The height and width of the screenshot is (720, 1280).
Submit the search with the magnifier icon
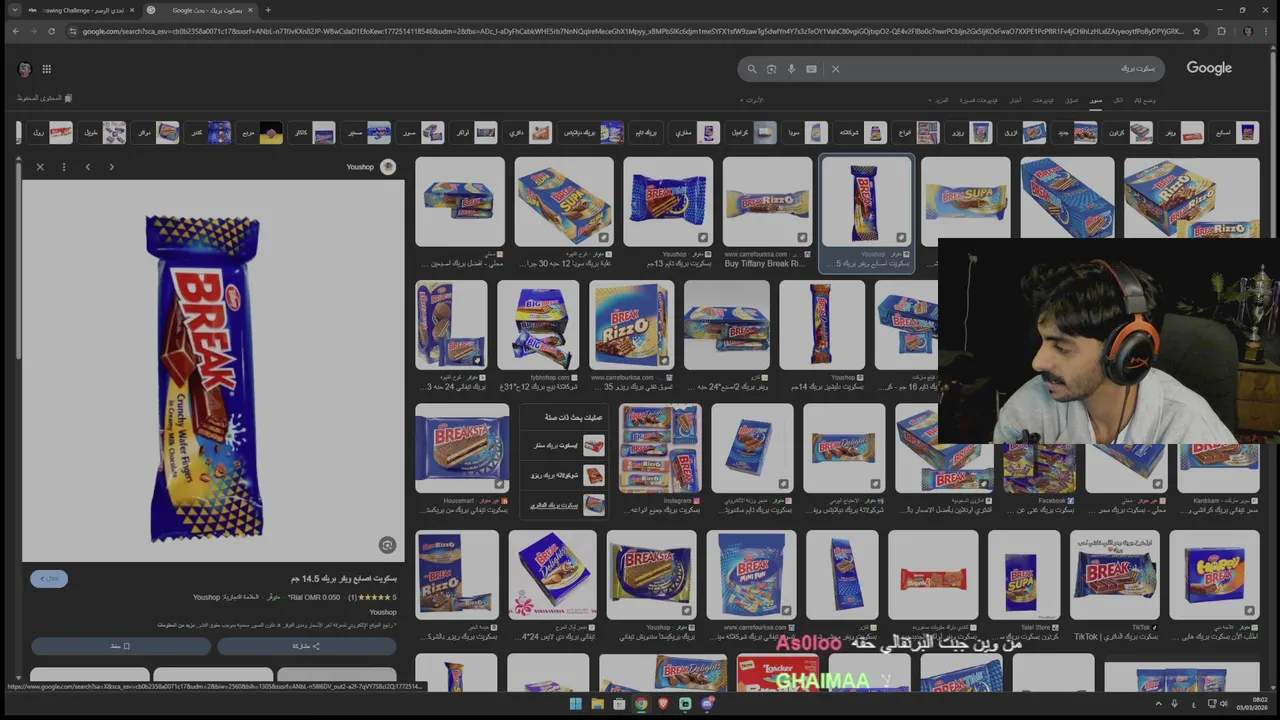click(752, 69)
